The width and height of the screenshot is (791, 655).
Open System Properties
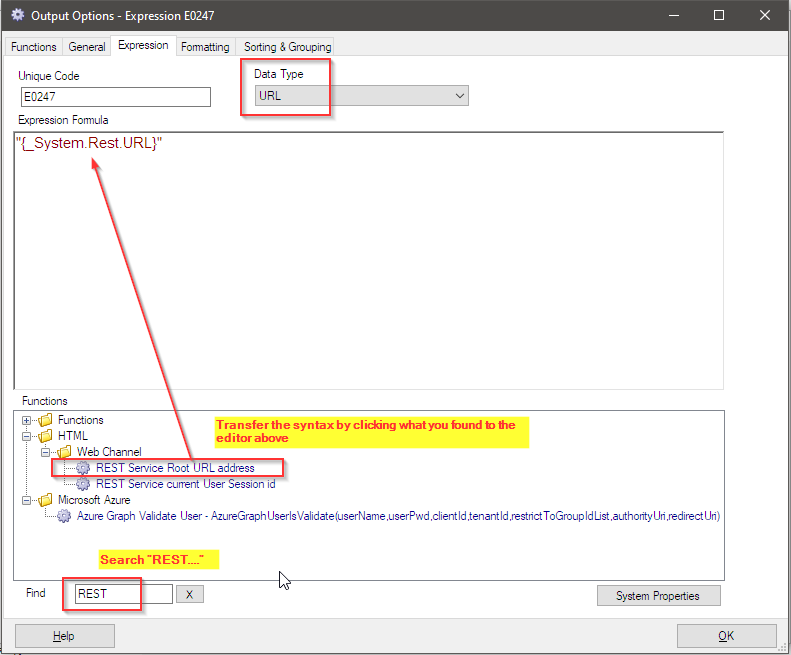tap(658, 595)
